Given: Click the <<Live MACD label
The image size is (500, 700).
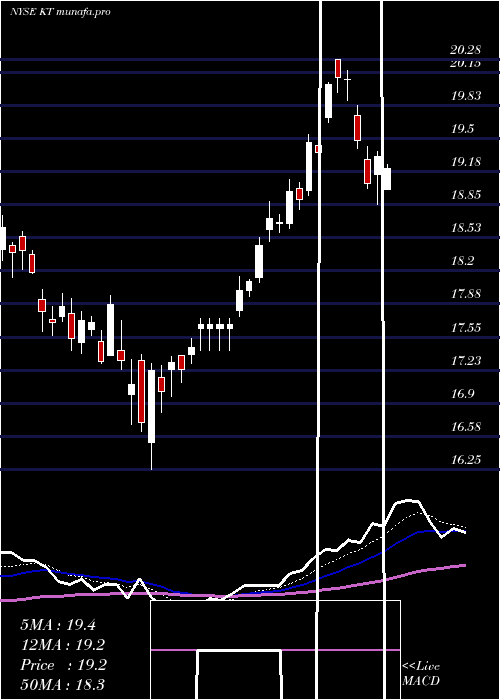Looking at the screenshot, I should [421, 673].
